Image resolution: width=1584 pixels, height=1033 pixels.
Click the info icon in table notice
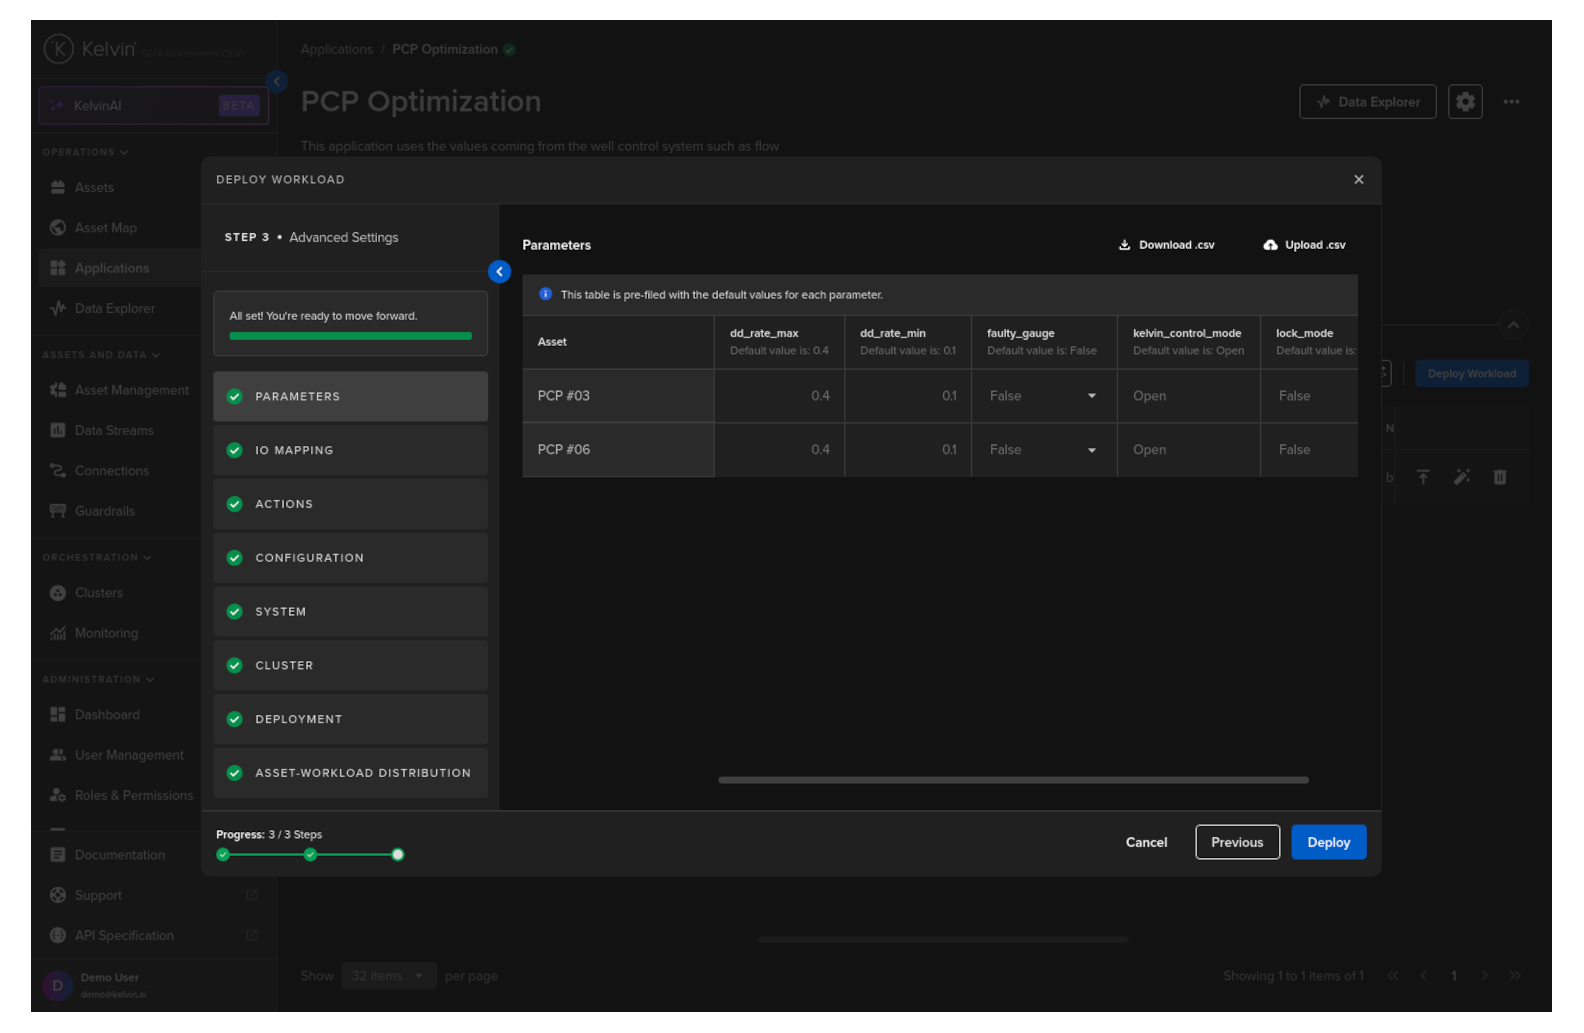[545, 295]
